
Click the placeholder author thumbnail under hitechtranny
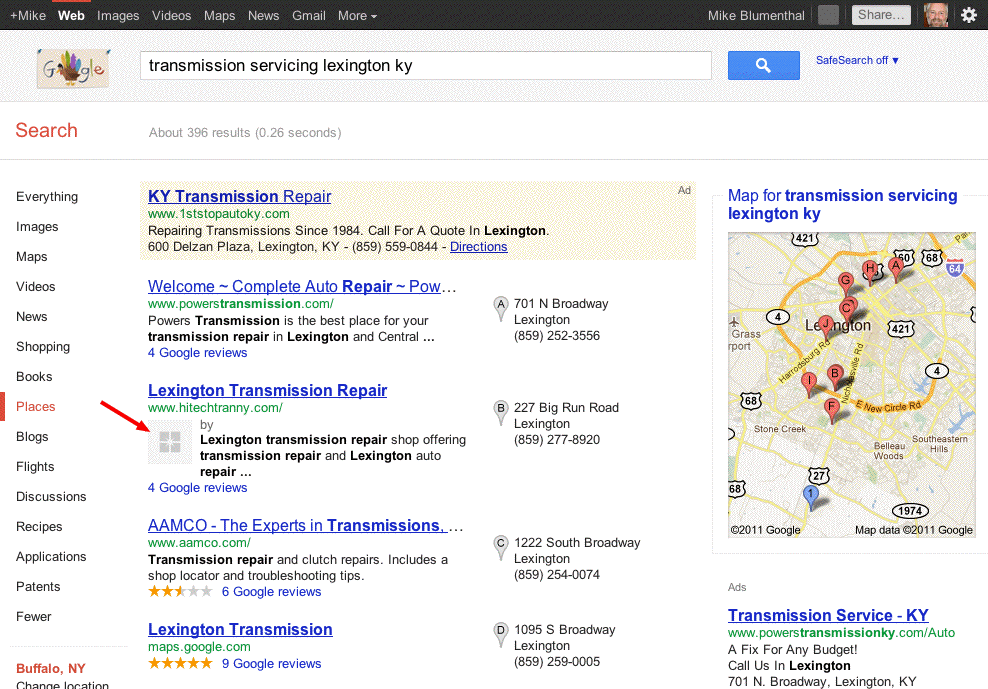click(170, 442)
